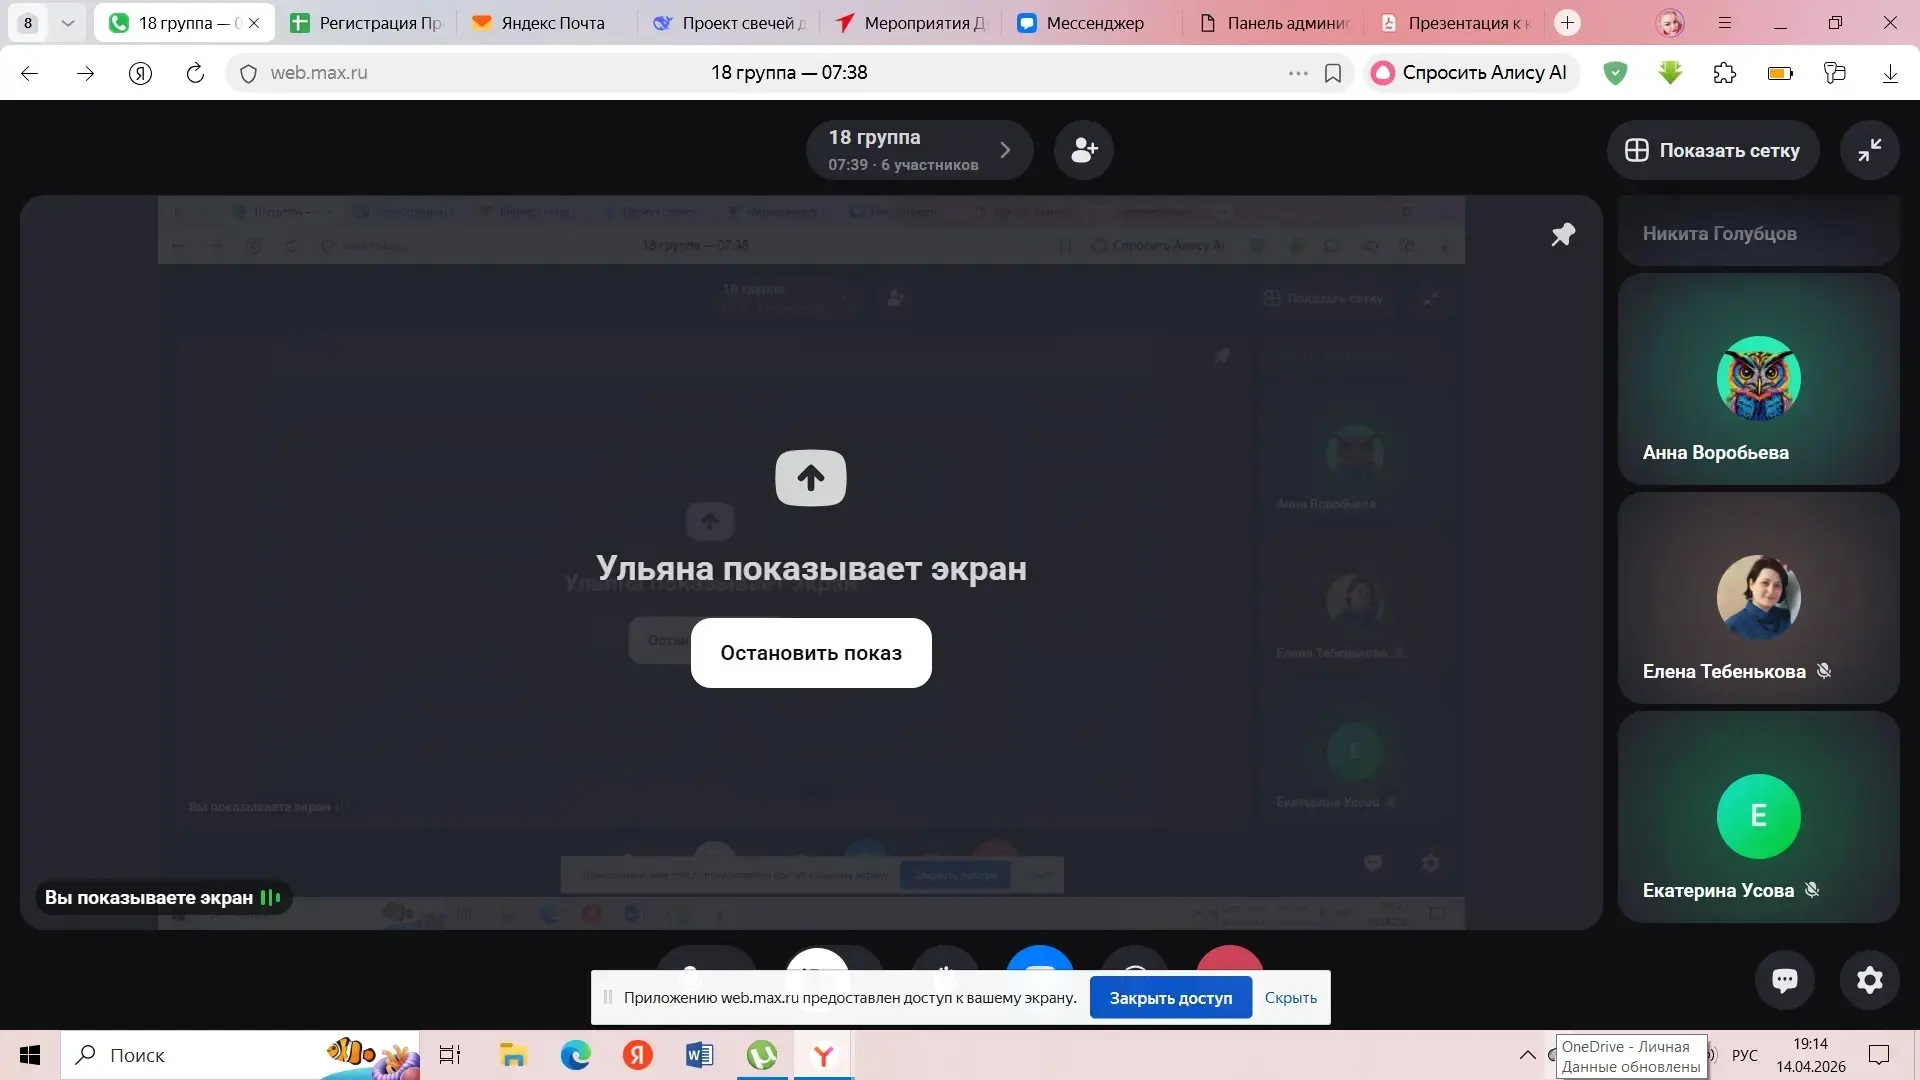Open call settings gear icon

coord(1869,980)
